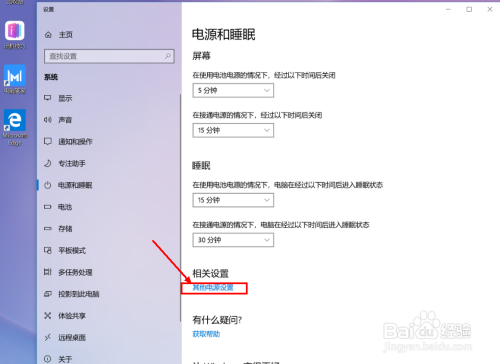Select 远程桌面 in the sidebar
Screen dimensions: 500x364
pos(72,337)
